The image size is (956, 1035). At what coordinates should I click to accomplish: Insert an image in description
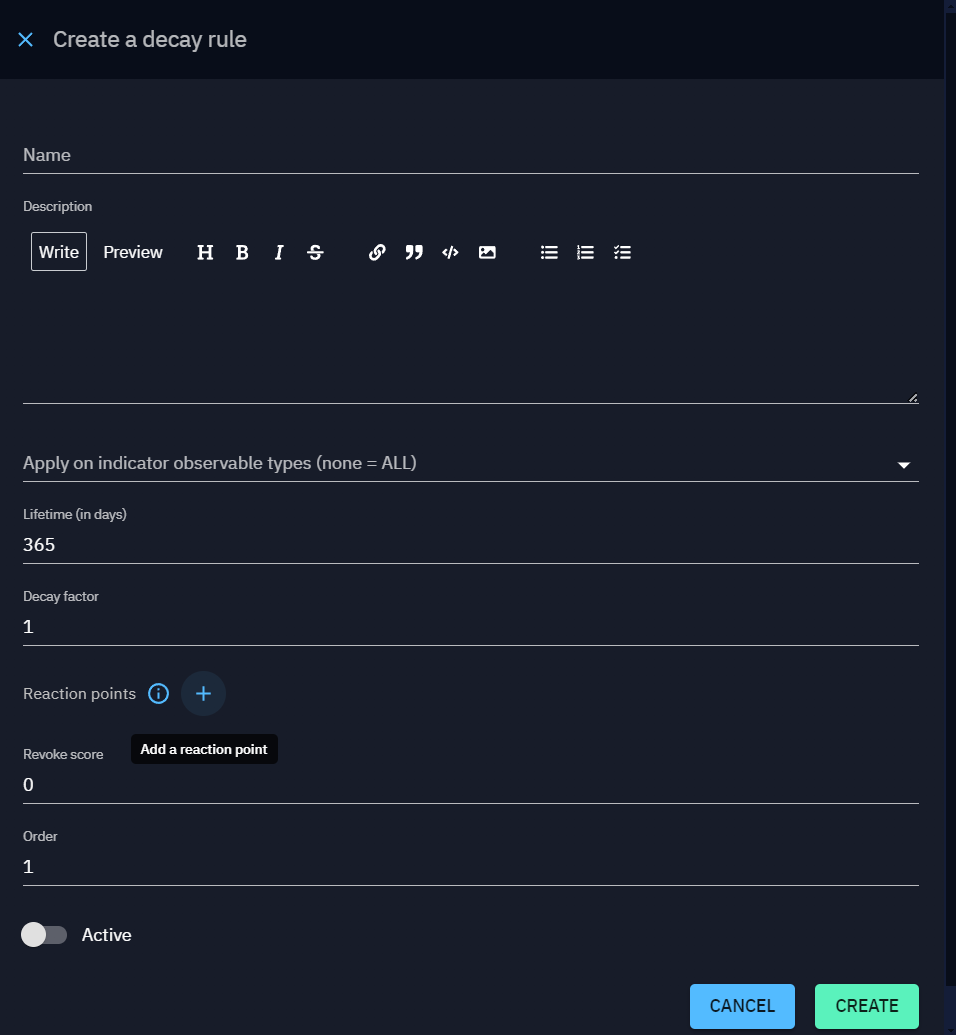point(487,252)
